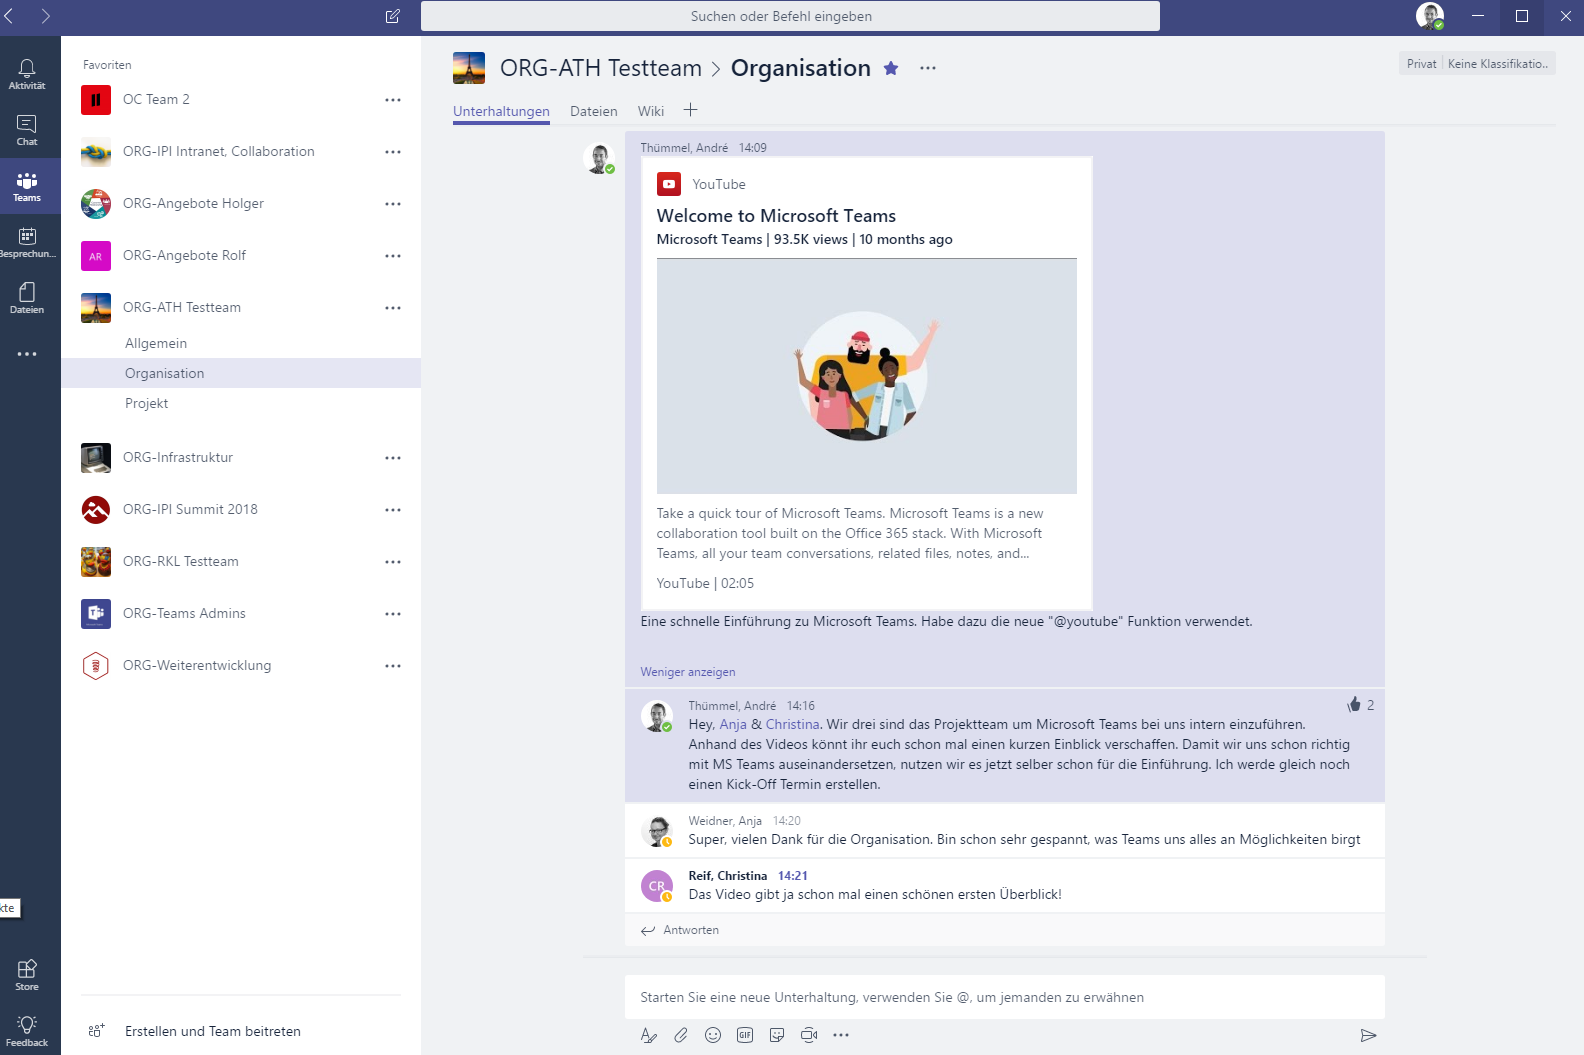Go back with the left arrow
This screenshot has height=1055, width=1584.
pyautogui.click(x=9, y=16)
